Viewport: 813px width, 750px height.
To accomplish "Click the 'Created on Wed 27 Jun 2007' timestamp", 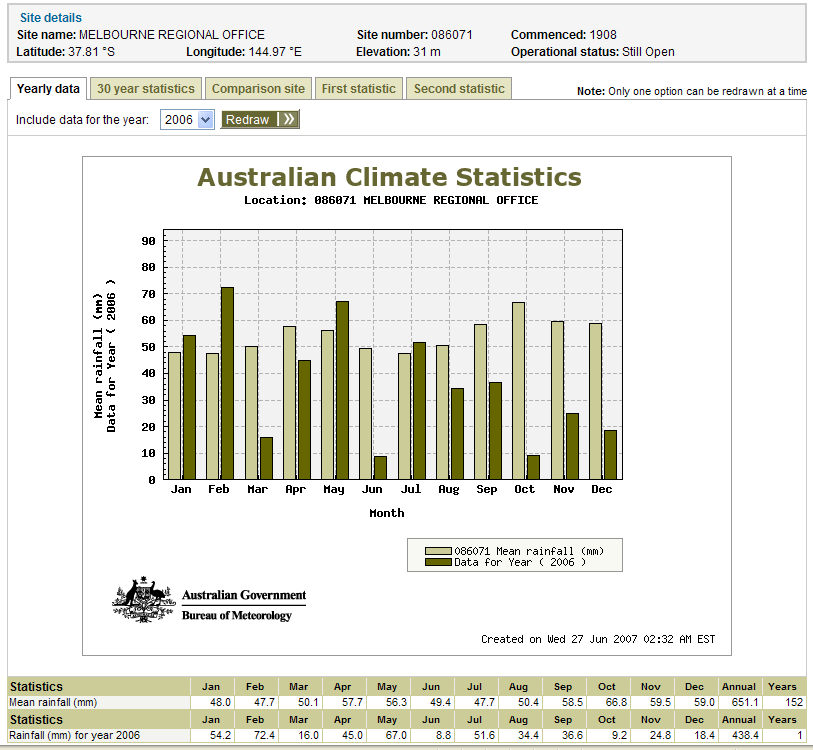I will pos(598,639).
